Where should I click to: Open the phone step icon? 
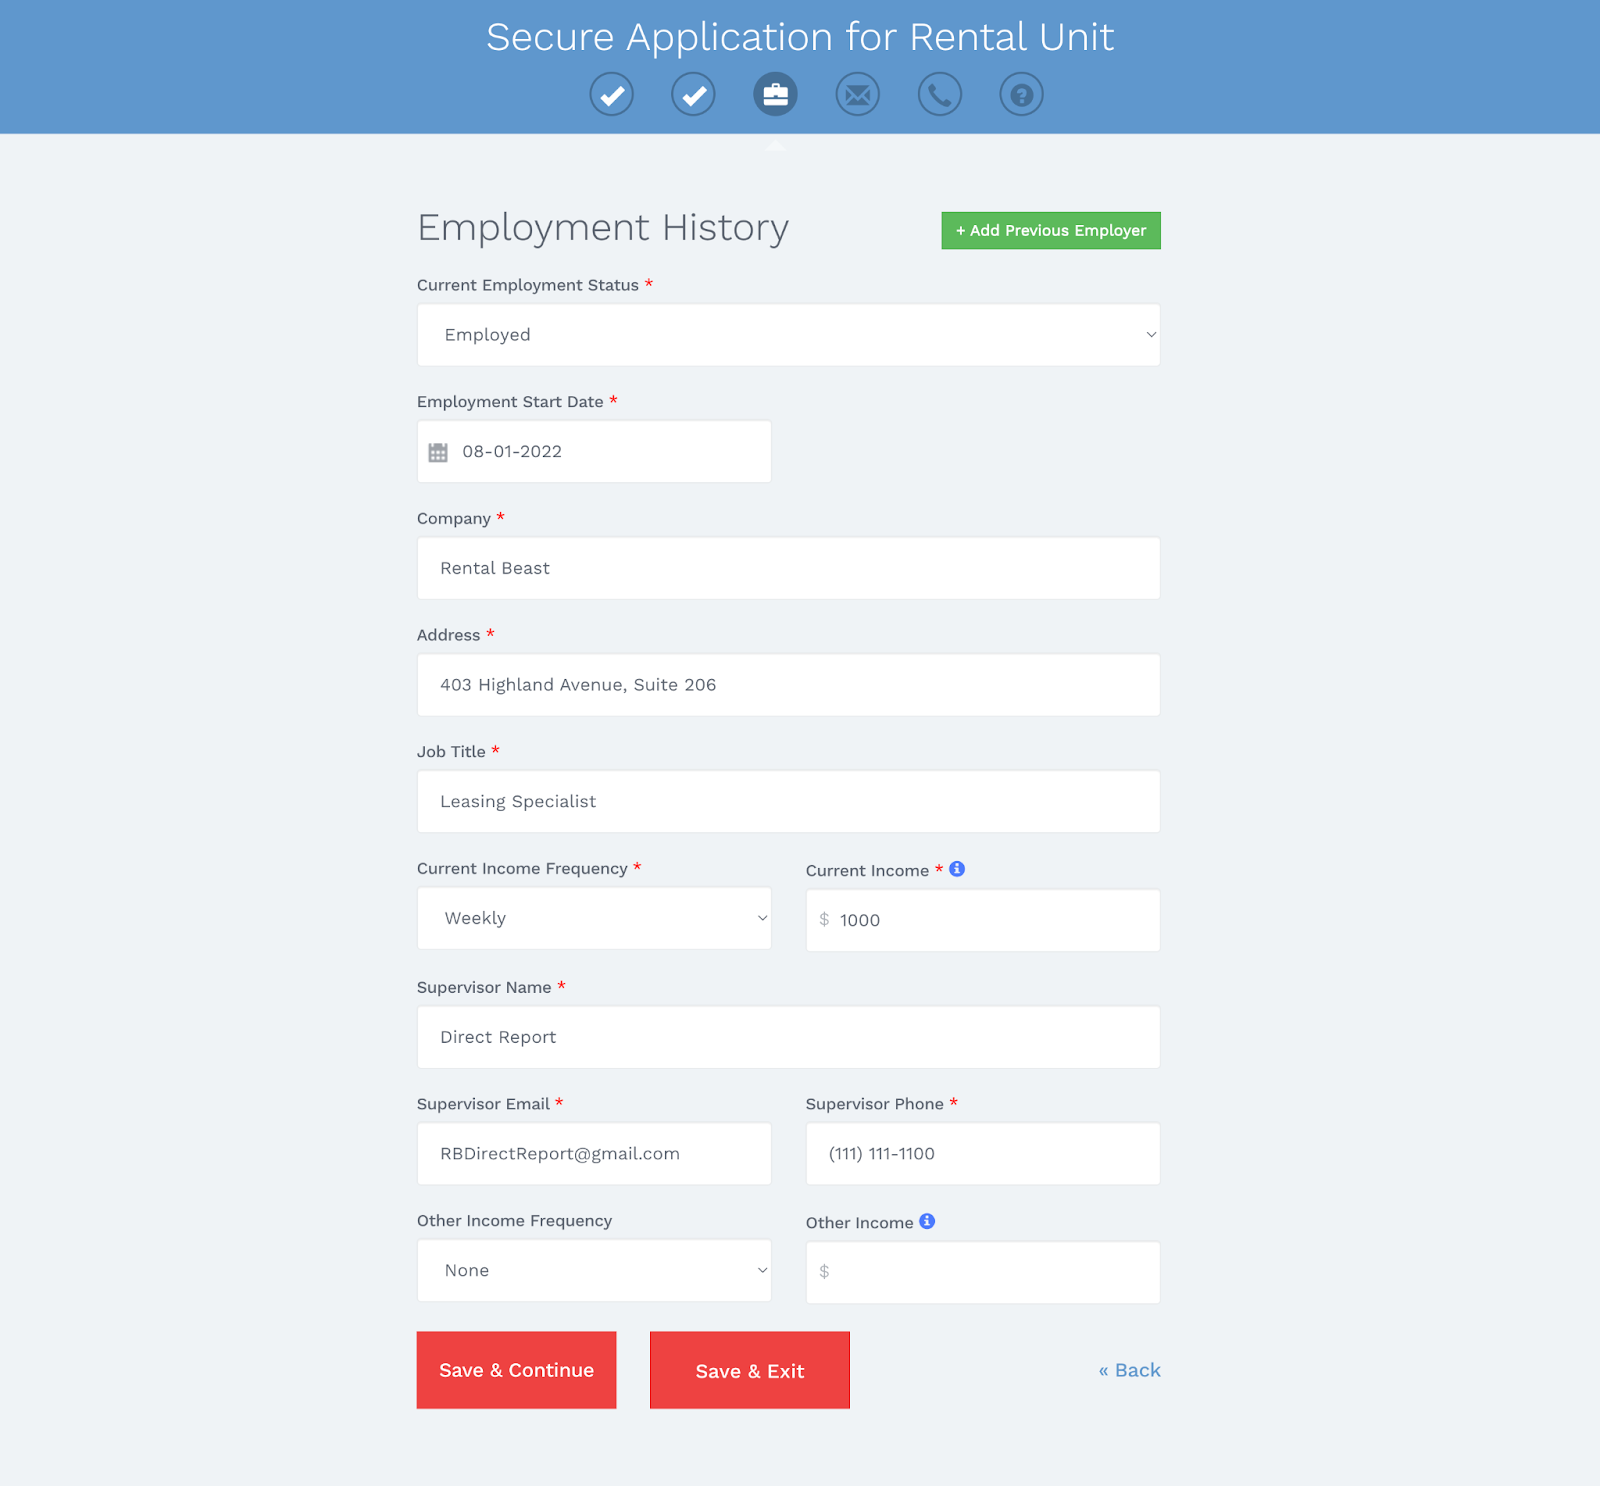pyautogui.click(x=939, y=95)
